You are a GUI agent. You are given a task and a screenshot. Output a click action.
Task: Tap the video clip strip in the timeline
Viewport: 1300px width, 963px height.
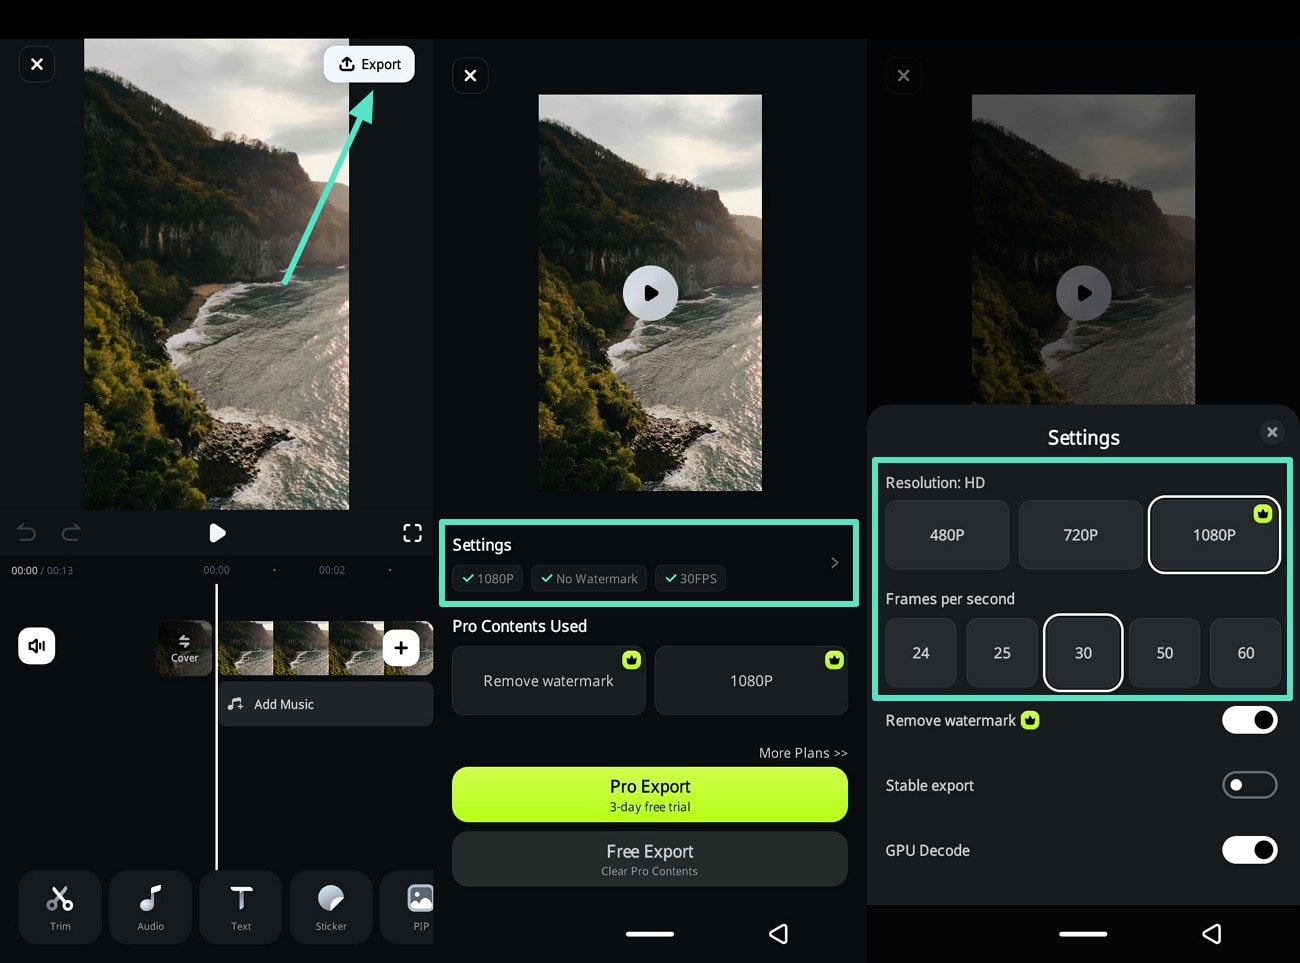pos(326,648)
